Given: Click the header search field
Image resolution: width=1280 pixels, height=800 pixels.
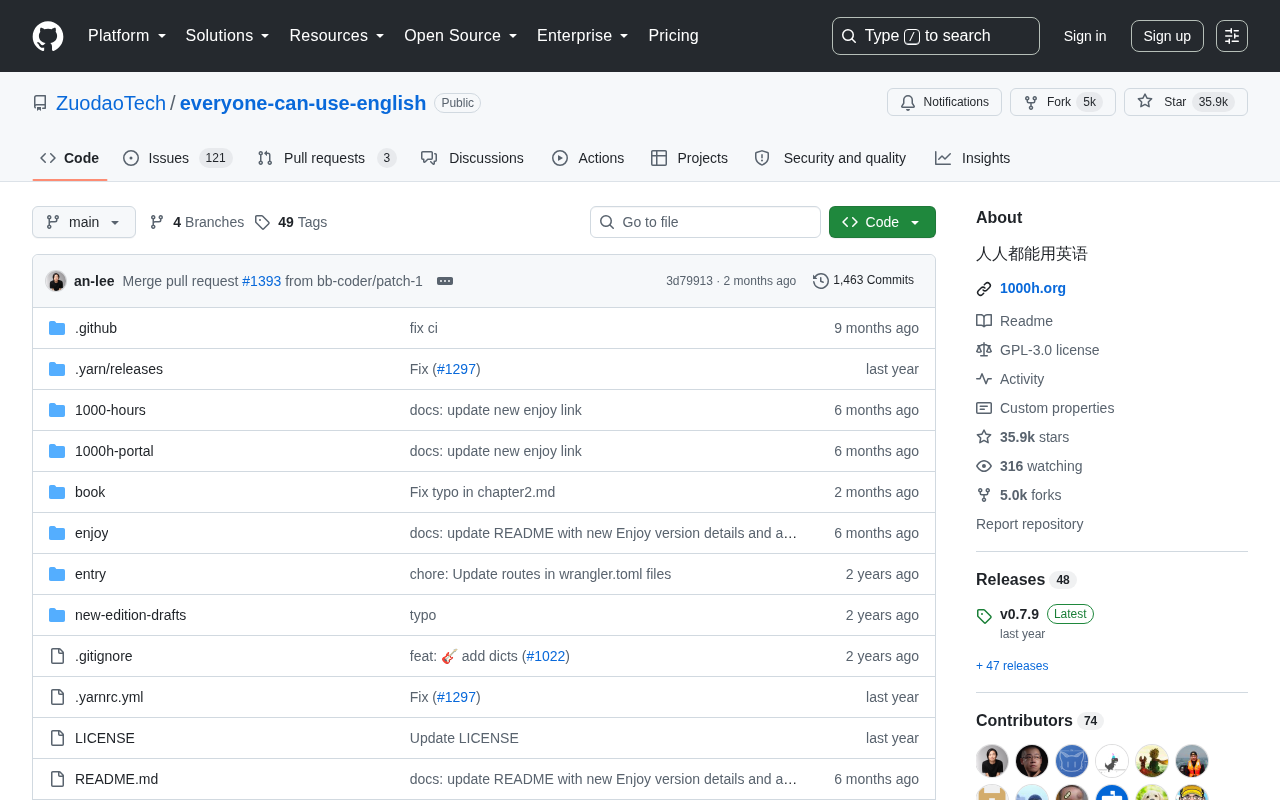Looking at the screenshot, I should [936, 36].
